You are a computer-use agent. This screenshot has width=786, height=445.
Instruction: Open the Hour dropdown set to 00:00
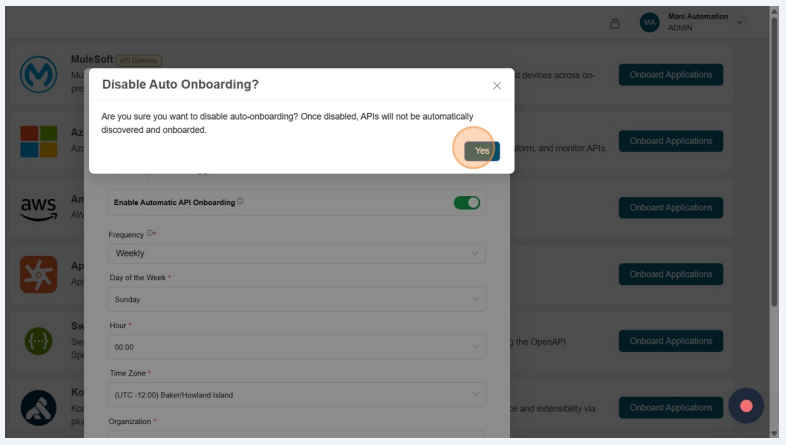tap(296, 347)
